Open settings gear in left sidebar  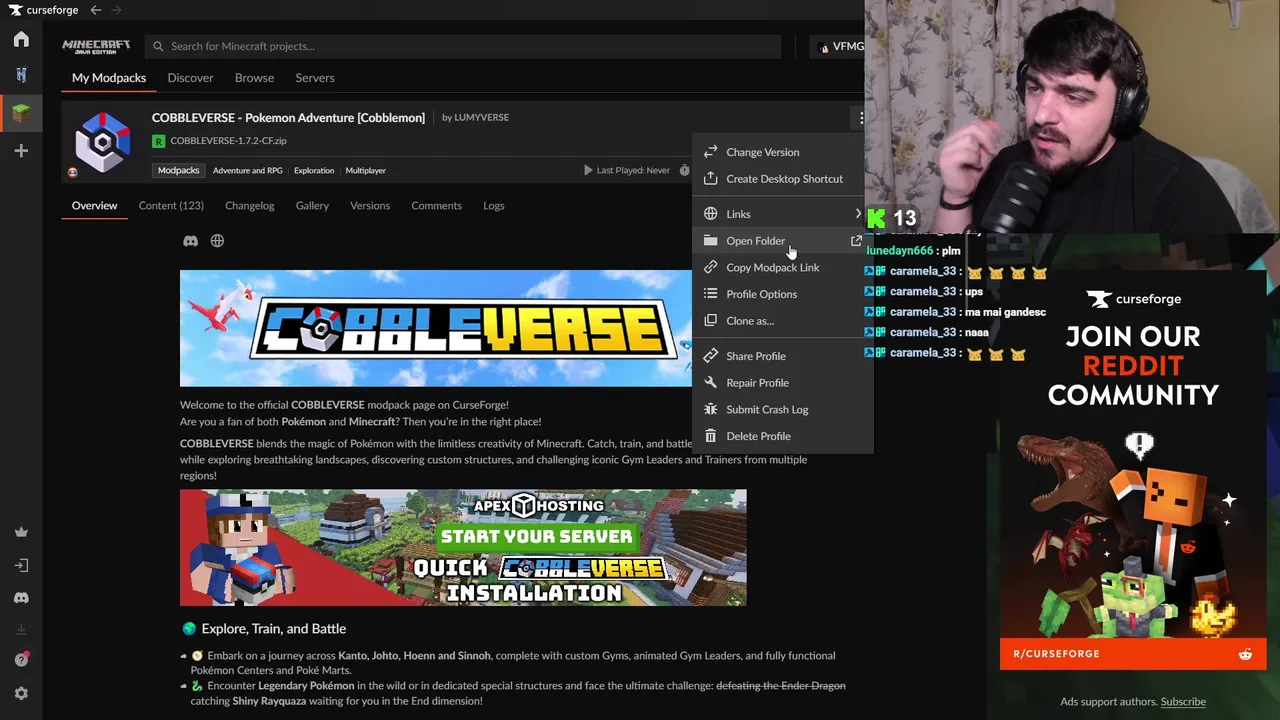[x=21, y=693]
